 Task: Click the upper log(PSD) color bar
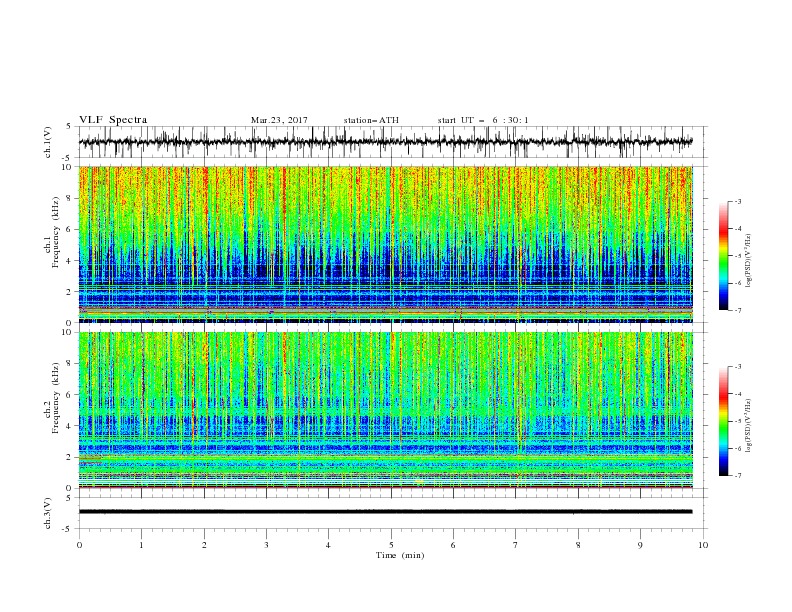click(723, 256)
